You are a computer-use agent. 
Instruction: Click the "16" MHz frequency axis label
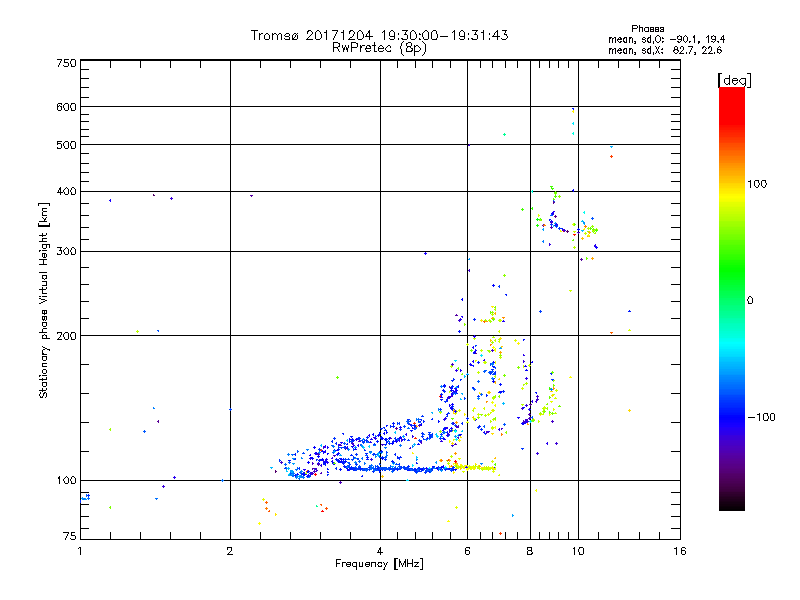[x=680, y=551]
